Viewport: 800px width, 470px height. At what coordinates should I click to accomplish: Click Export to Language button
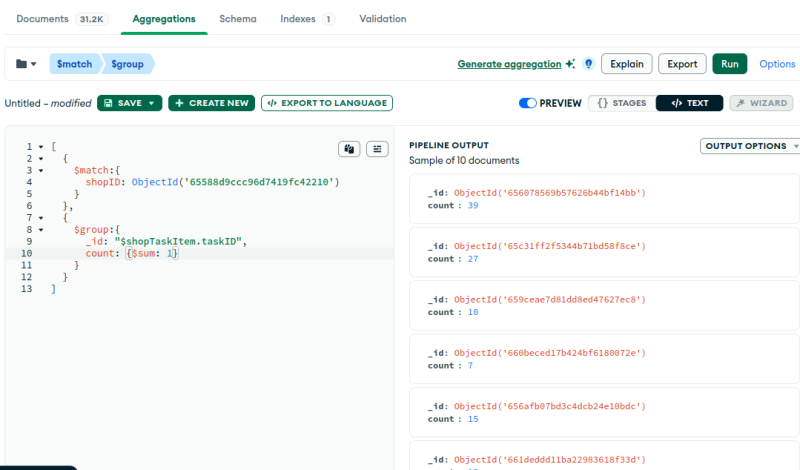327,103
